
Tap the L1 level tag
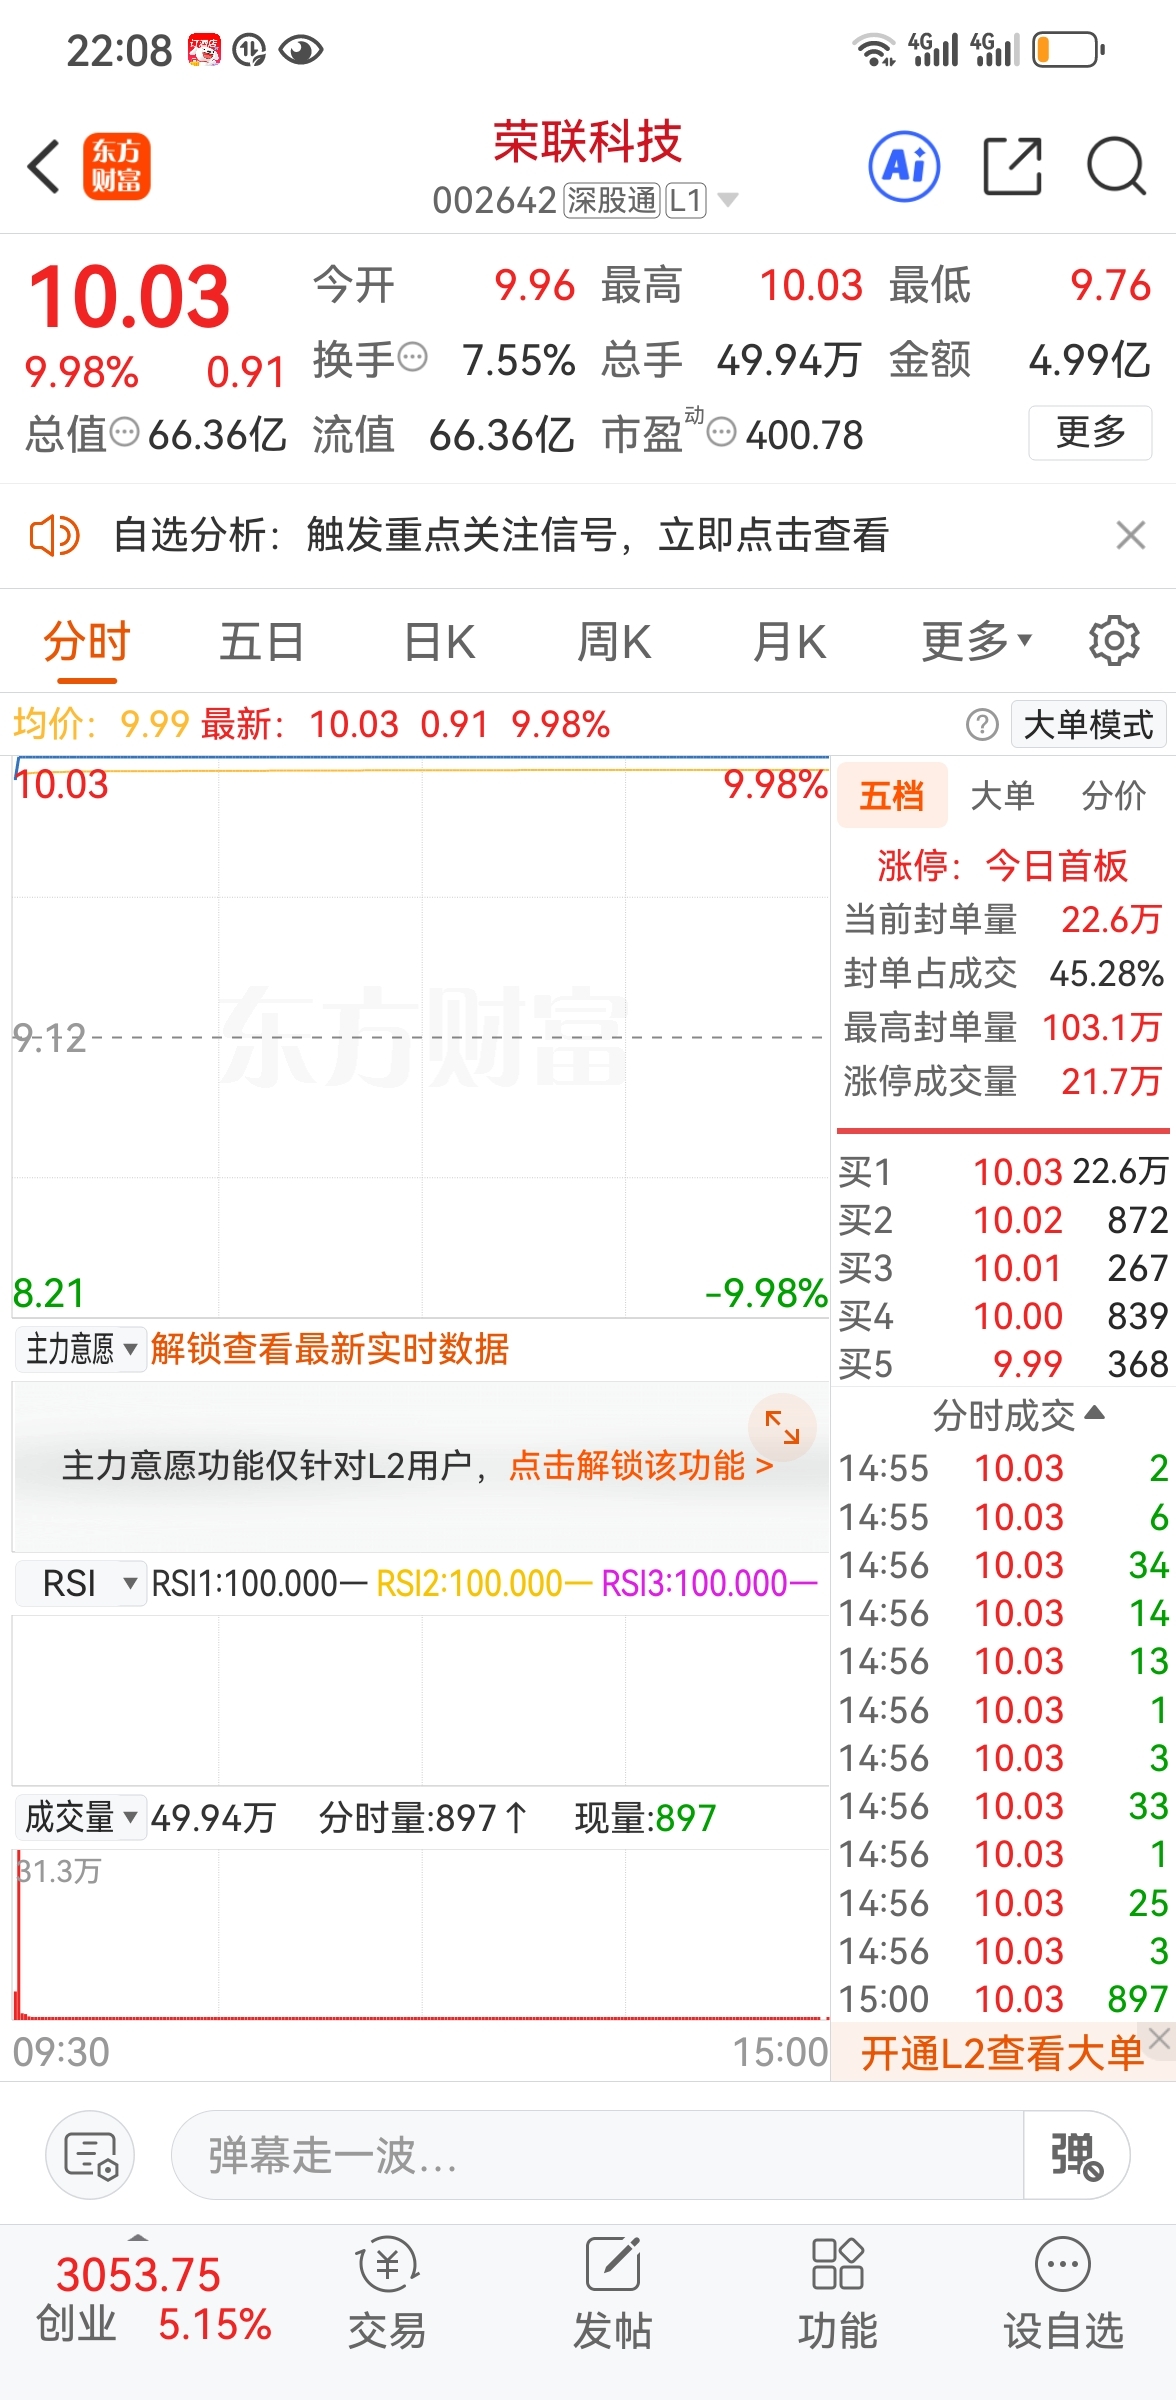[686, 200]
